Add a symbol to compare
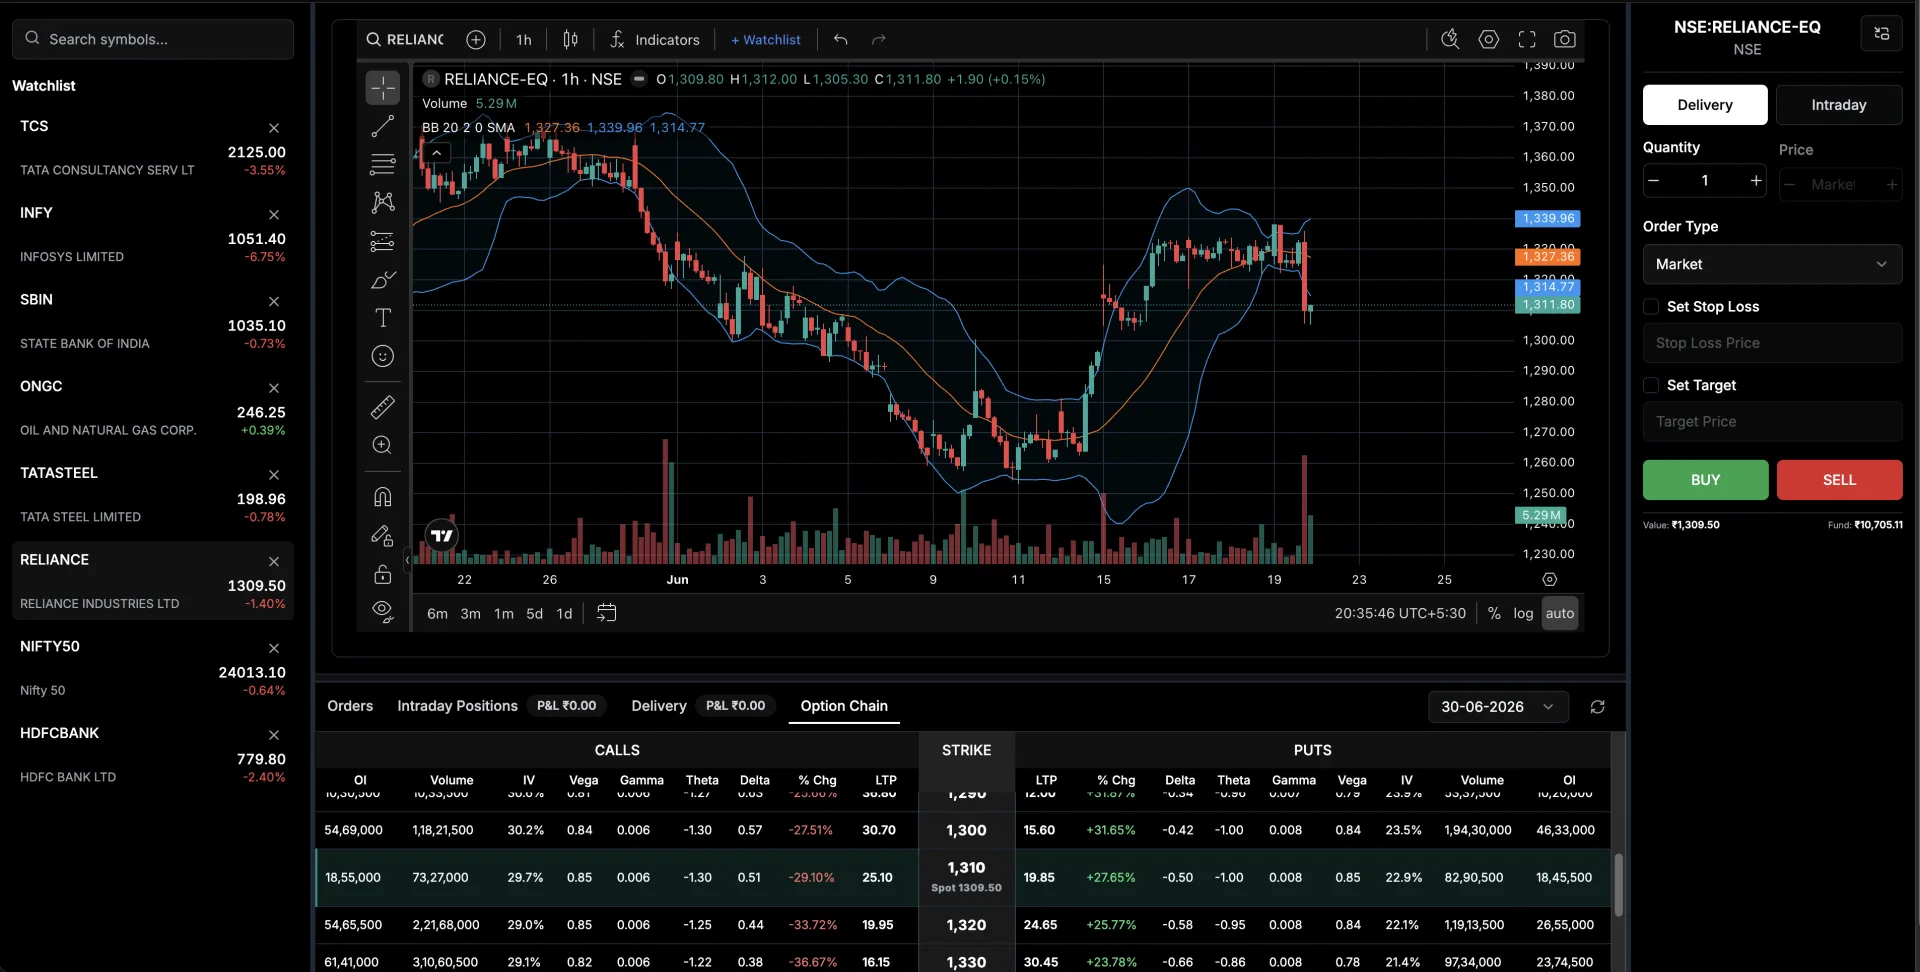 tap(476, 39)
